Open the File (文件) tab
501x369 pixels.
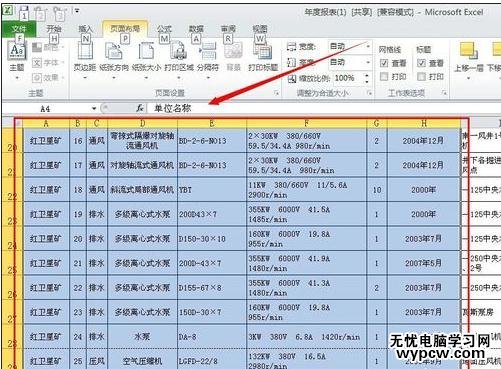click(x=19, y=29)
